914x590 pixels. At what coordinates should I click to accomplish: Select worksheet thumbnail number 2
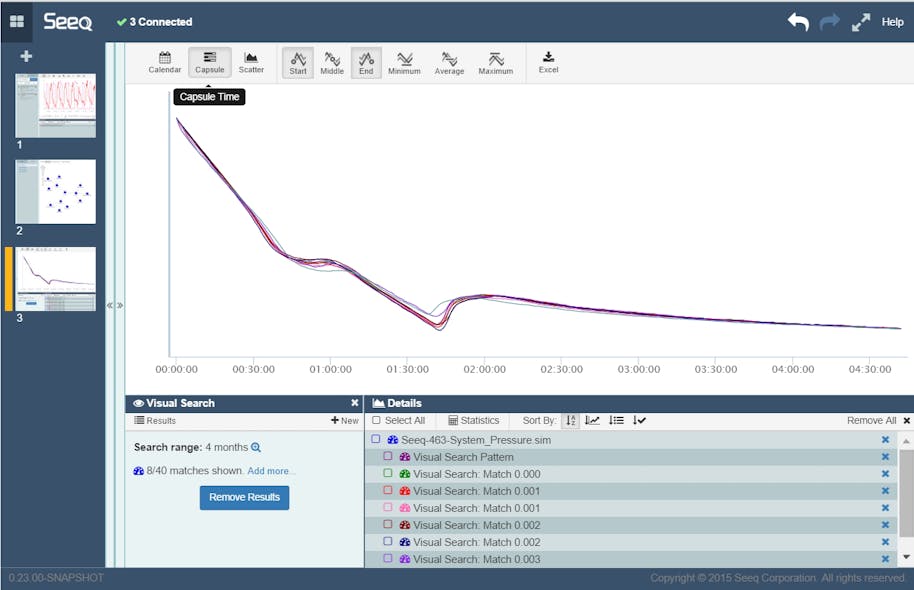tap(54, 190)
